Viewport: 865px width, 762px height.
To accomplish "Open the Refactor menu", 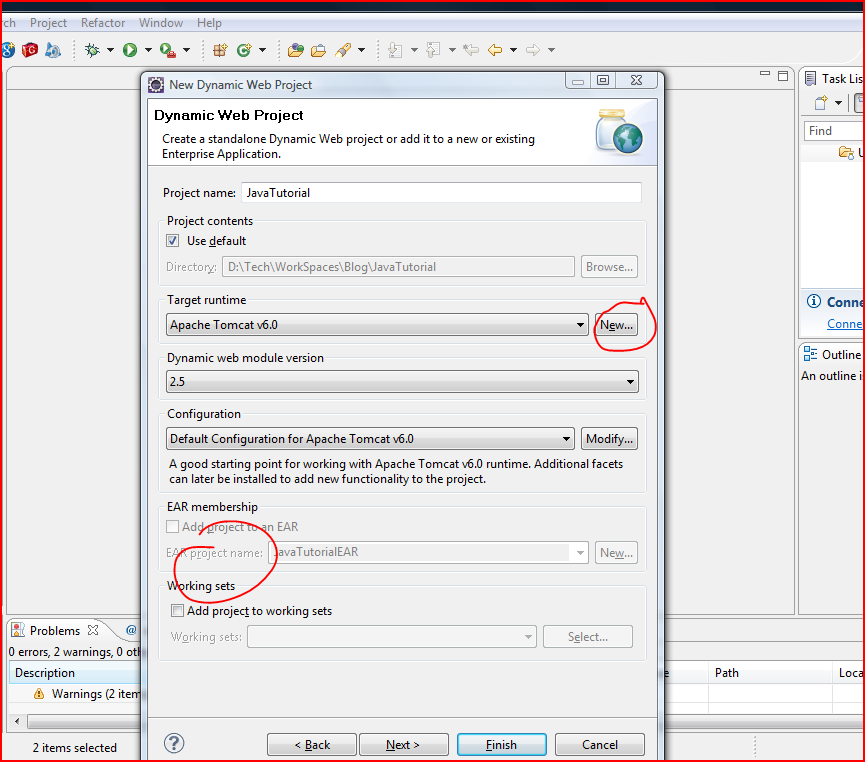I will click(x=103, y=23).
